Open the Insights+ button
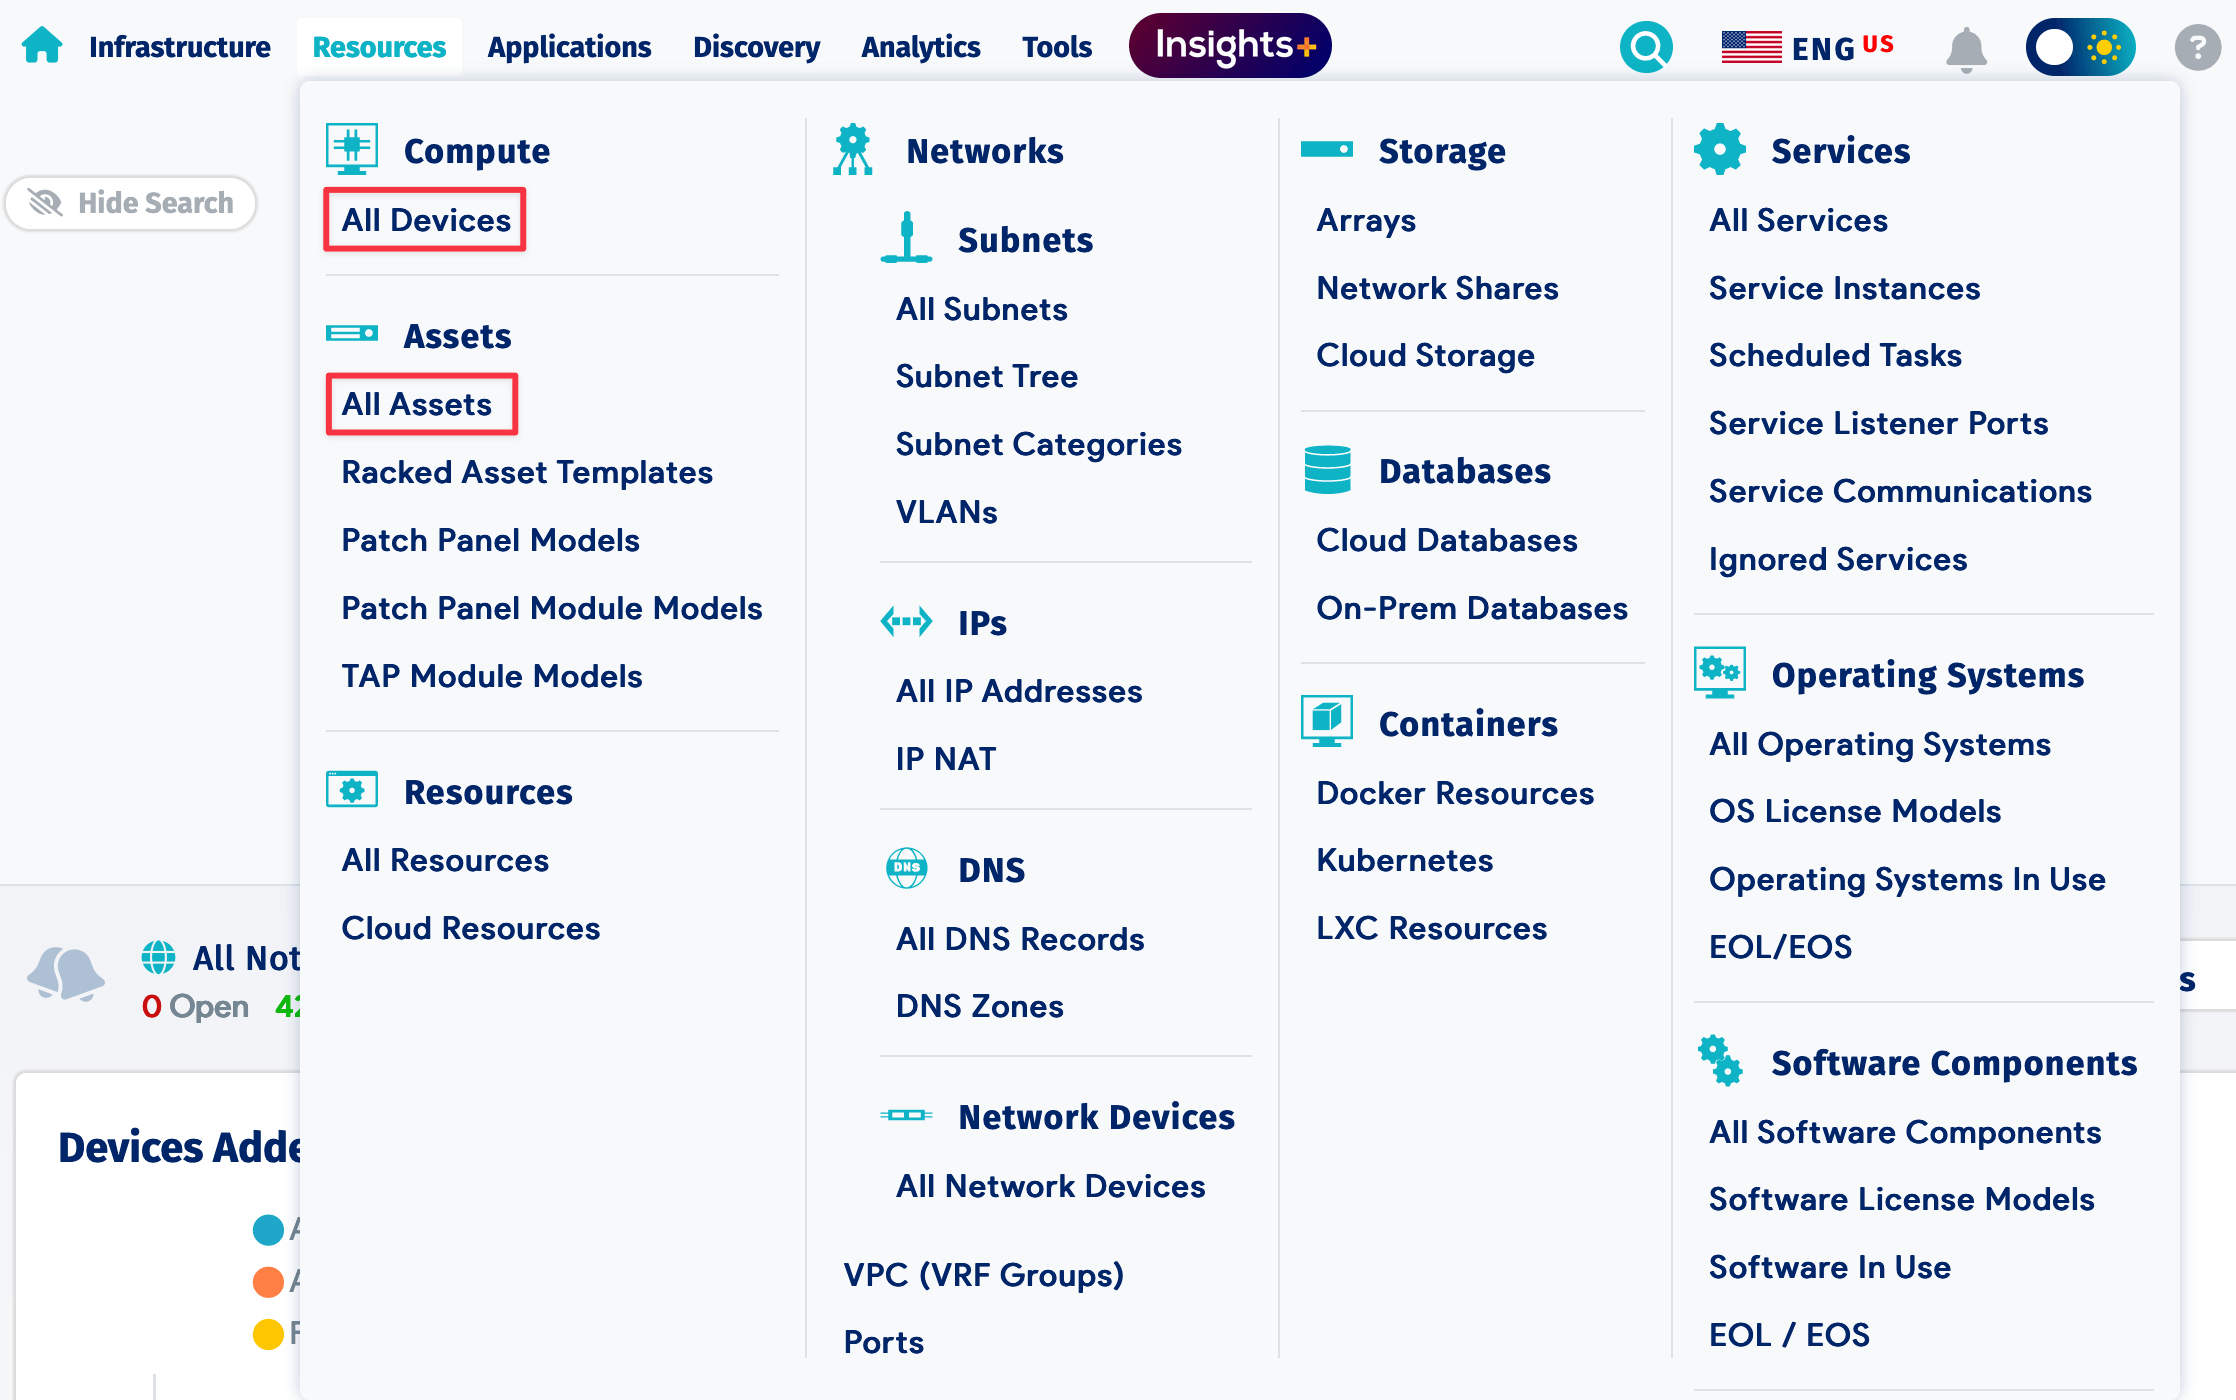The height and width of the screenshot is (1400, 2236). (1230, 46)
